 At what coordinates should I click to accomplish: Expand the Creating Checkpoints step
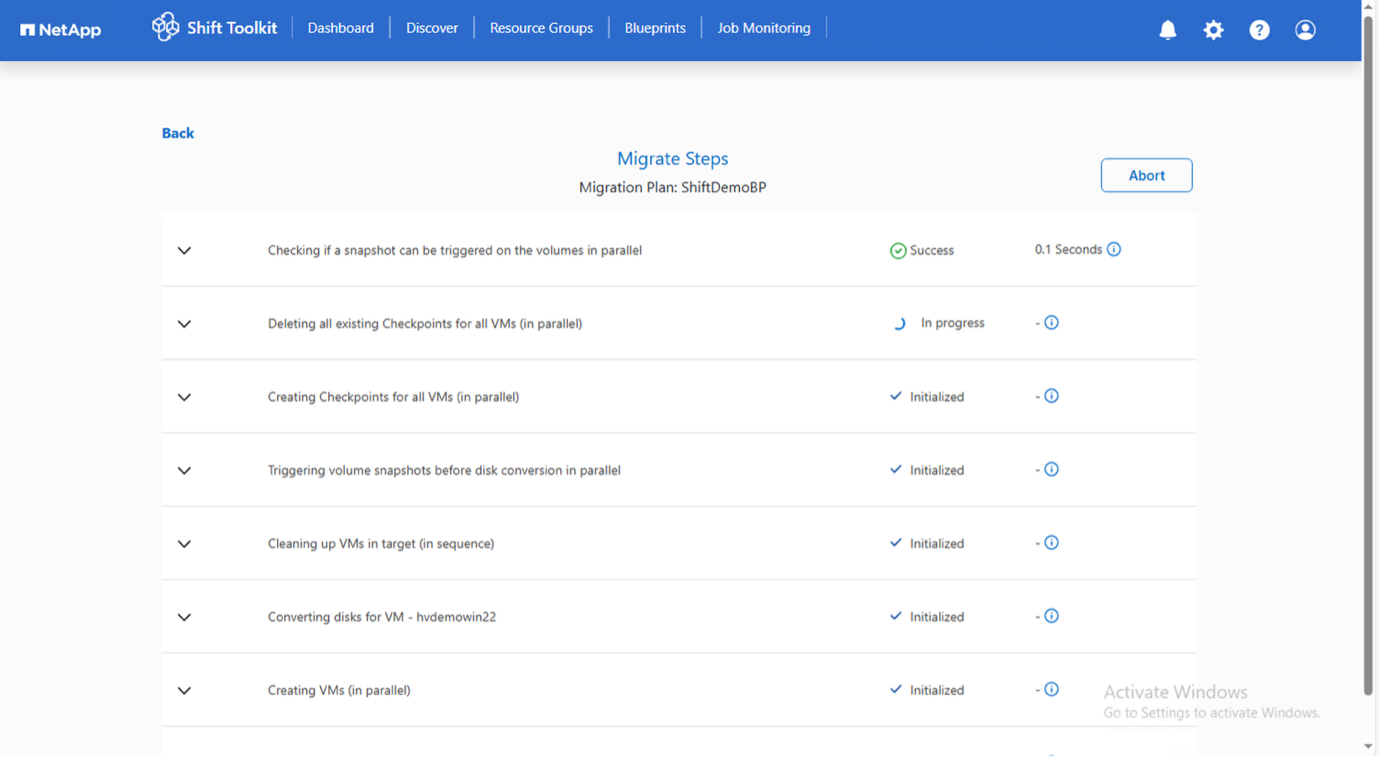click(184, 397)
